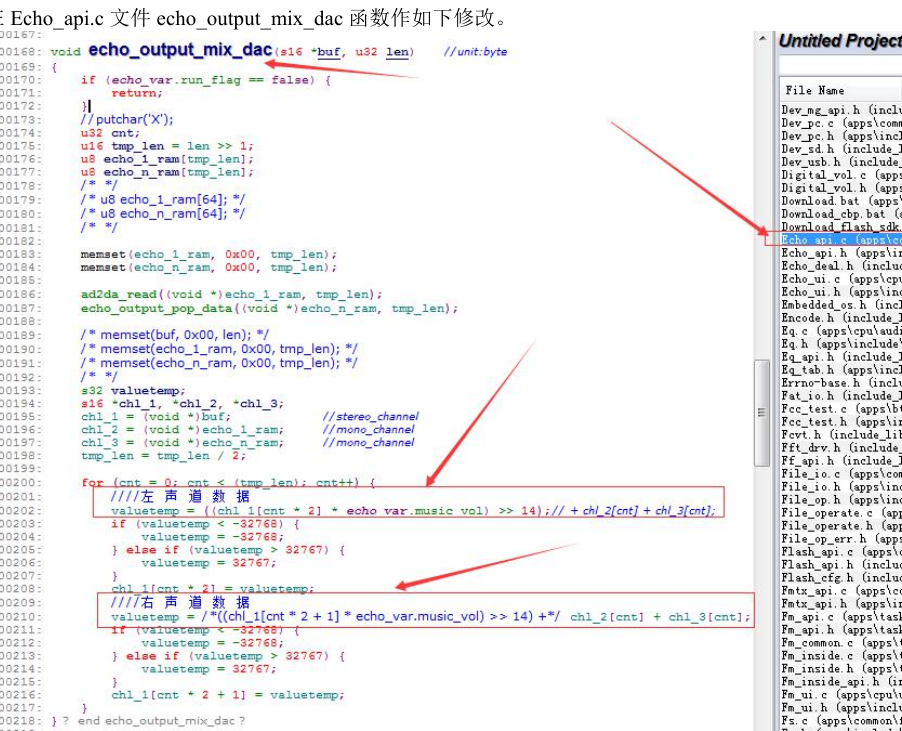The width and height of the screenshot is (902, 731).
Task: Open Fm_api.c in the file list
Action: coord(841,617)
